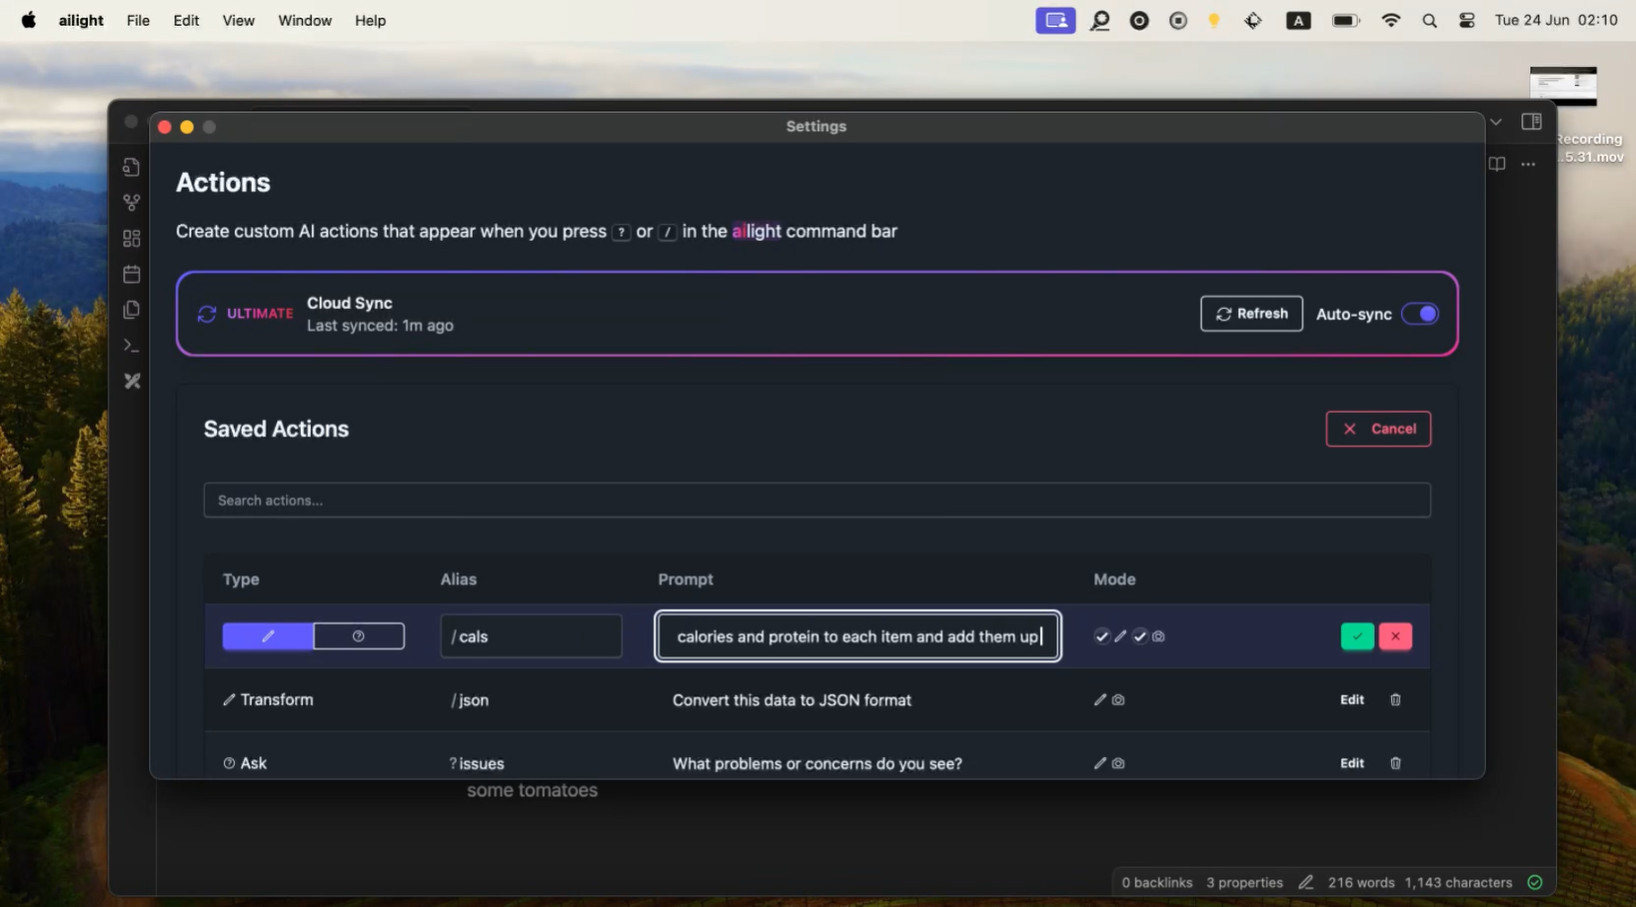
Task: Expand the chevron dropdown beside the right sidebar icon
Action: click(1496, 122)
